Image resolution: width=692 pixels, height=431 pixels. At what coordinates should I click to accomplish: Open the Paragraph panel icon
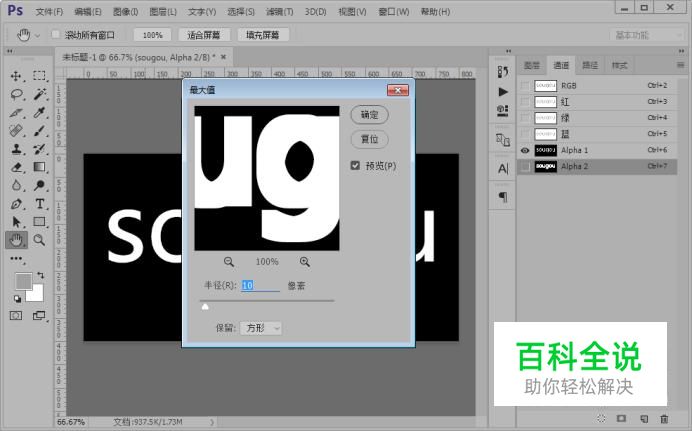(503, 196)
